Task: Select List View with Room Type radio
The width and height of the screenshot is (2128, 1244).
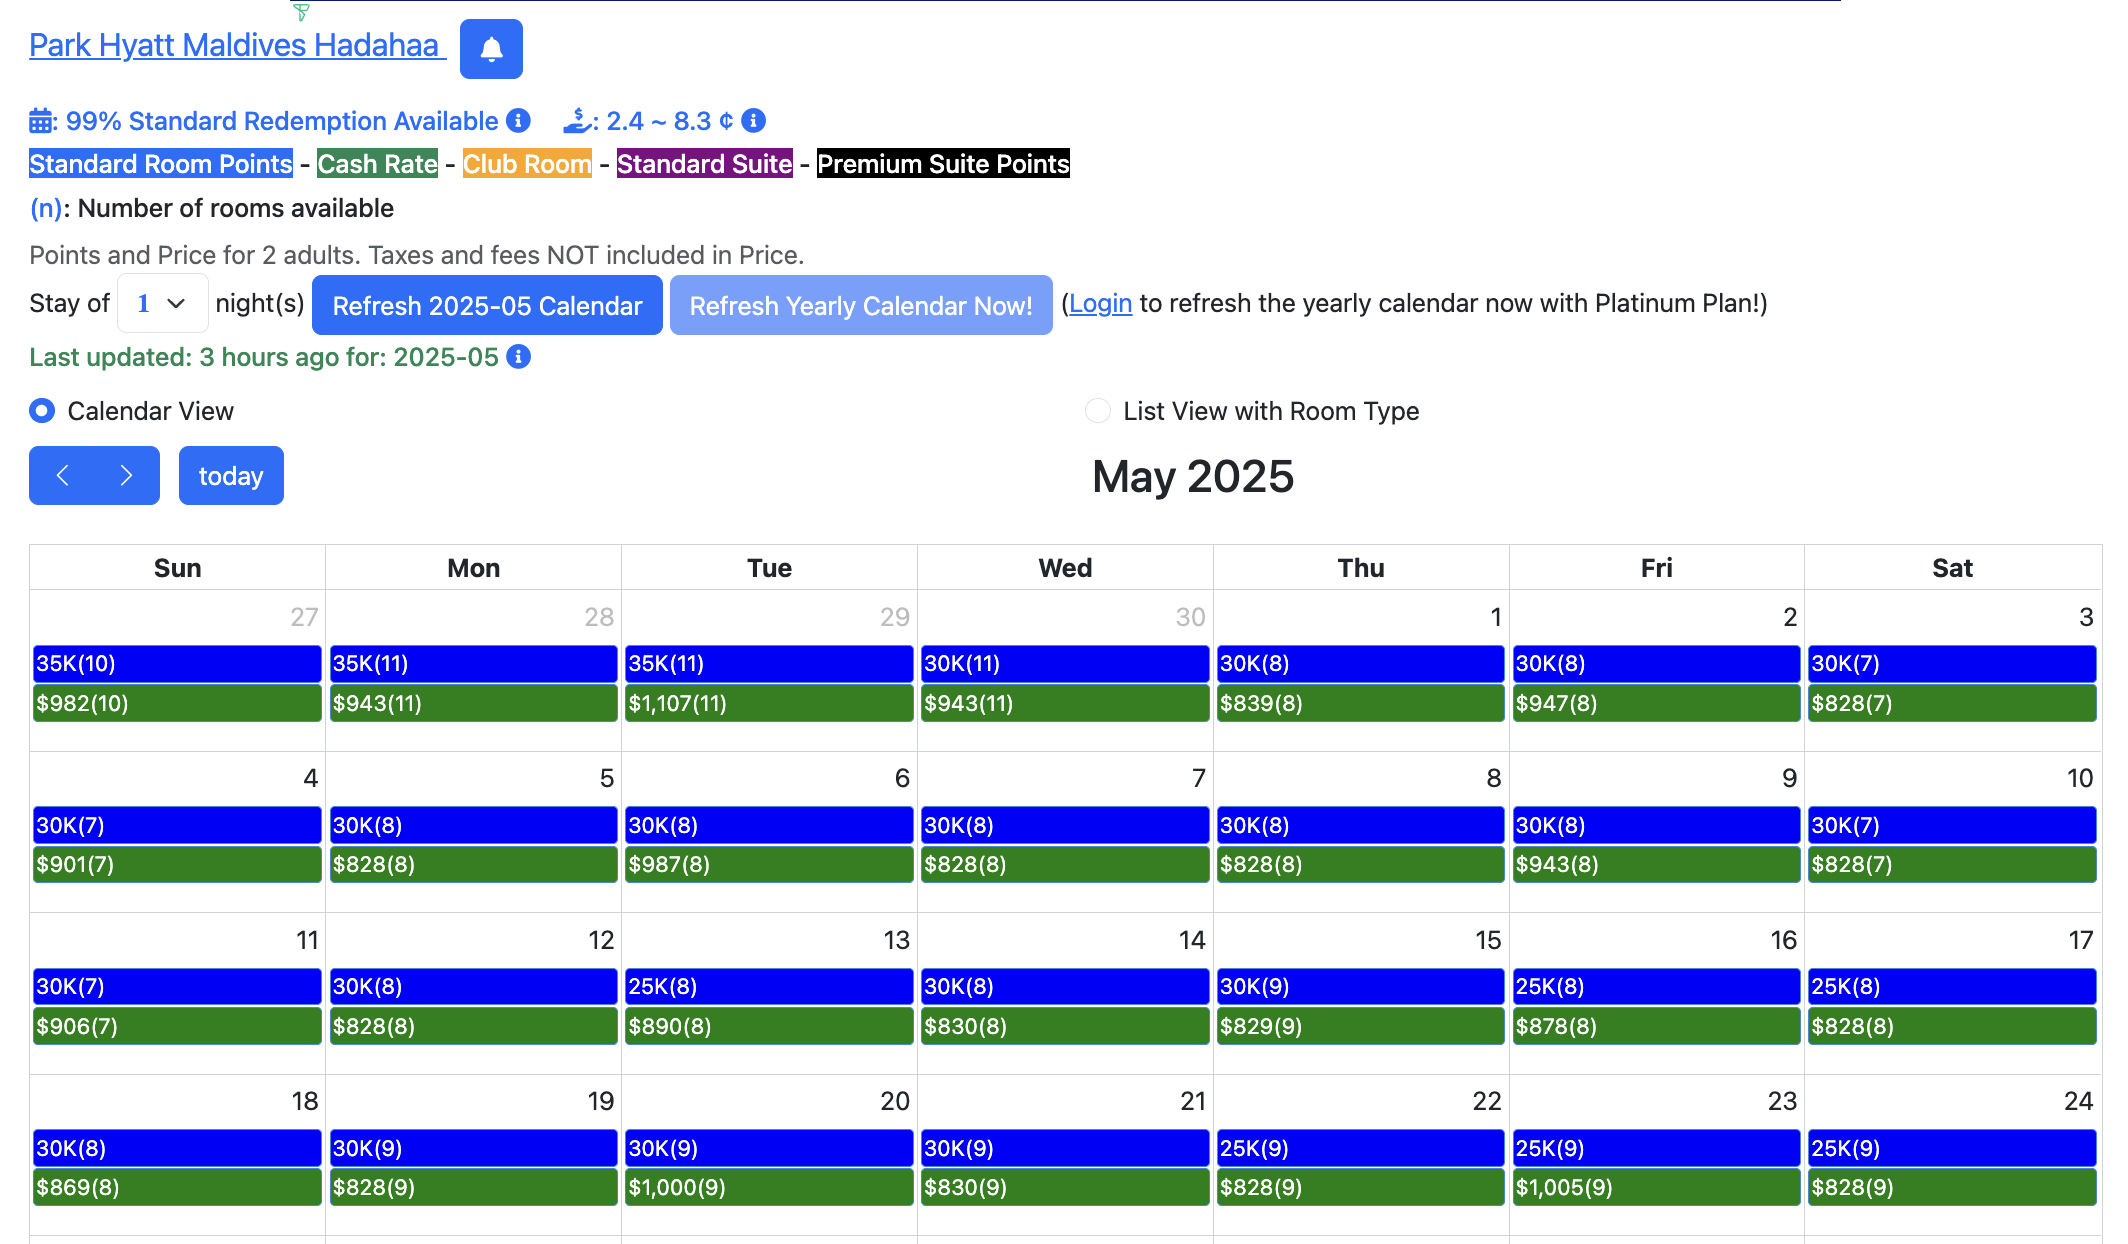Action: pos(1098,411)
